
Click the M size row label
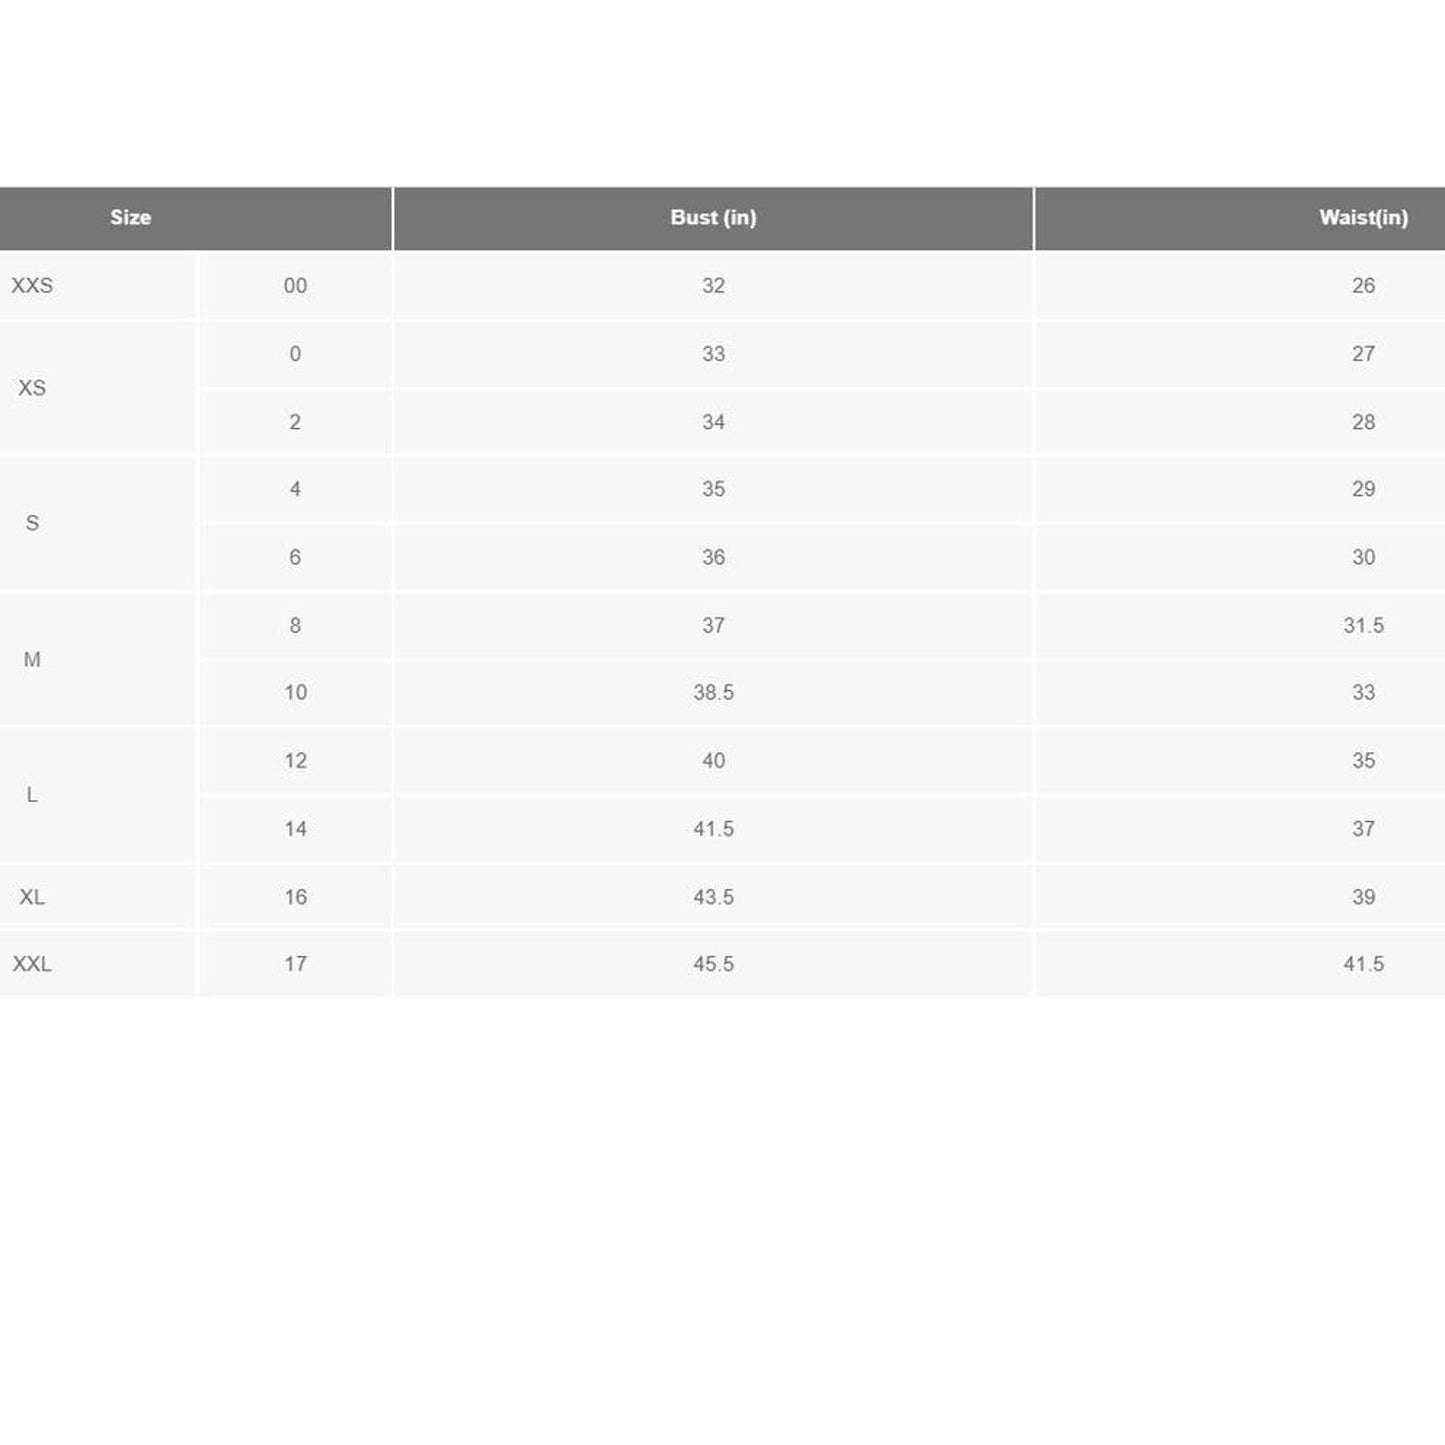32,660
